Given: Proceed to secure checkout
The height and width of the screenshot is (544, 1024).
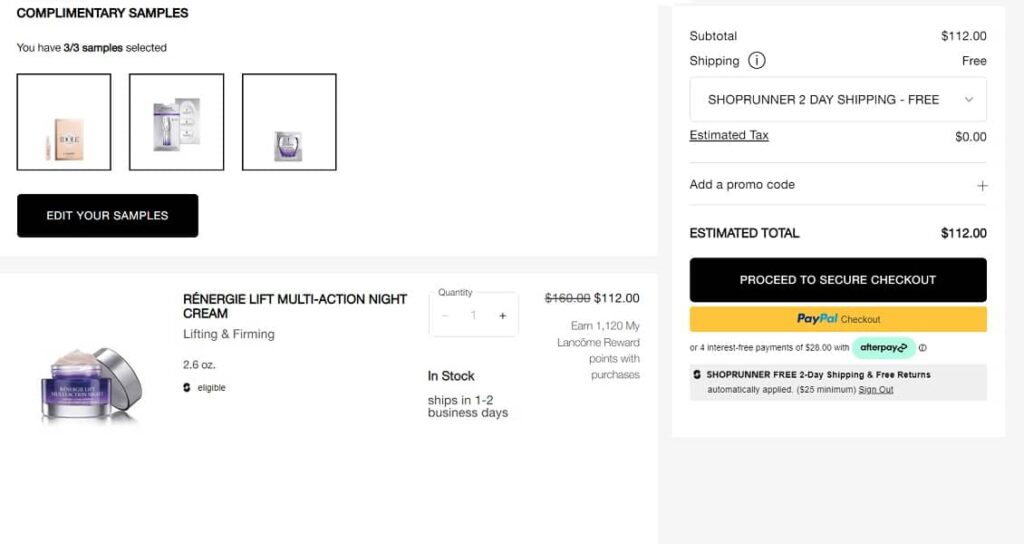Looking at the screenshot, I should click(838, 280).
